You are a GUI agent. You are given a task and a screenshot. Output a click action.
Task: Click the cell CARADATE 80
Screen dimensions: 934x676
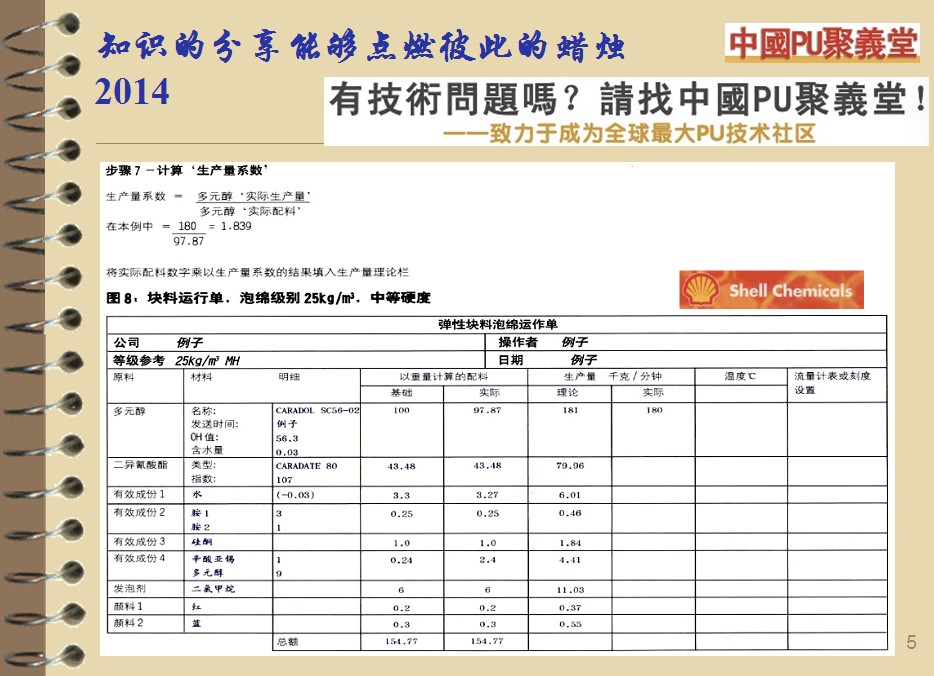tap(306, 466)
